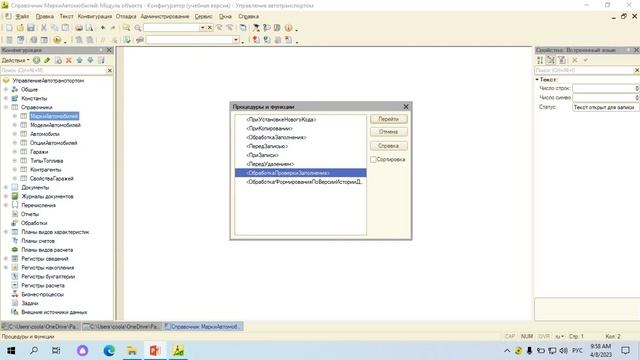This screenshot has width=640, height=360.
Task: Open the Файл menu
Action: (x=22, y=16)
